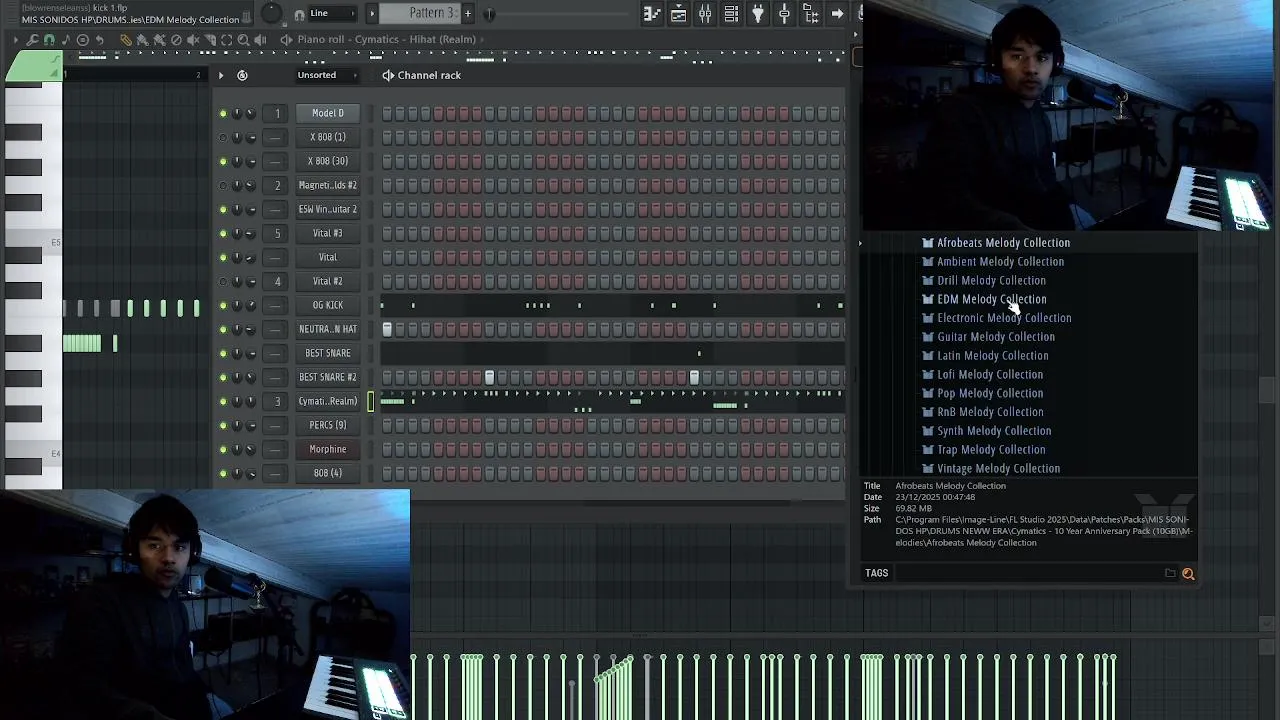The width and height of the screenshot is (1280, 720).
Task: Open the 808 (4) channel button
Action: pos(327,473)
